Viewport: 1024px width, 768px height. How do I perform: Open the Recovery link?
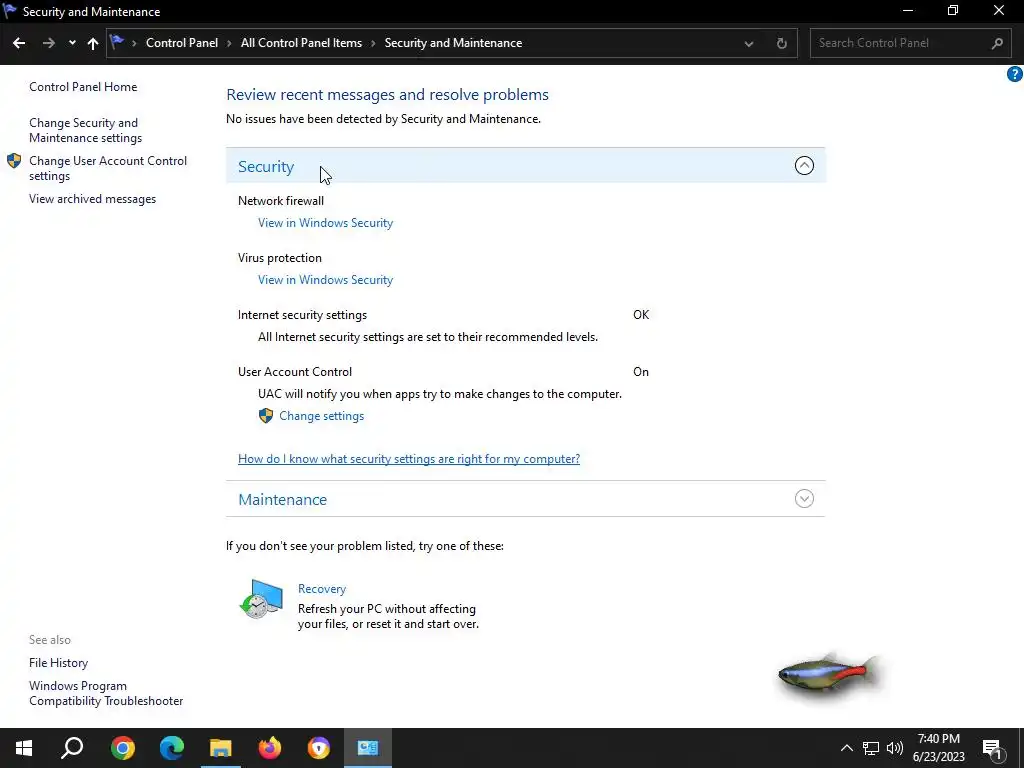[322, 588]
